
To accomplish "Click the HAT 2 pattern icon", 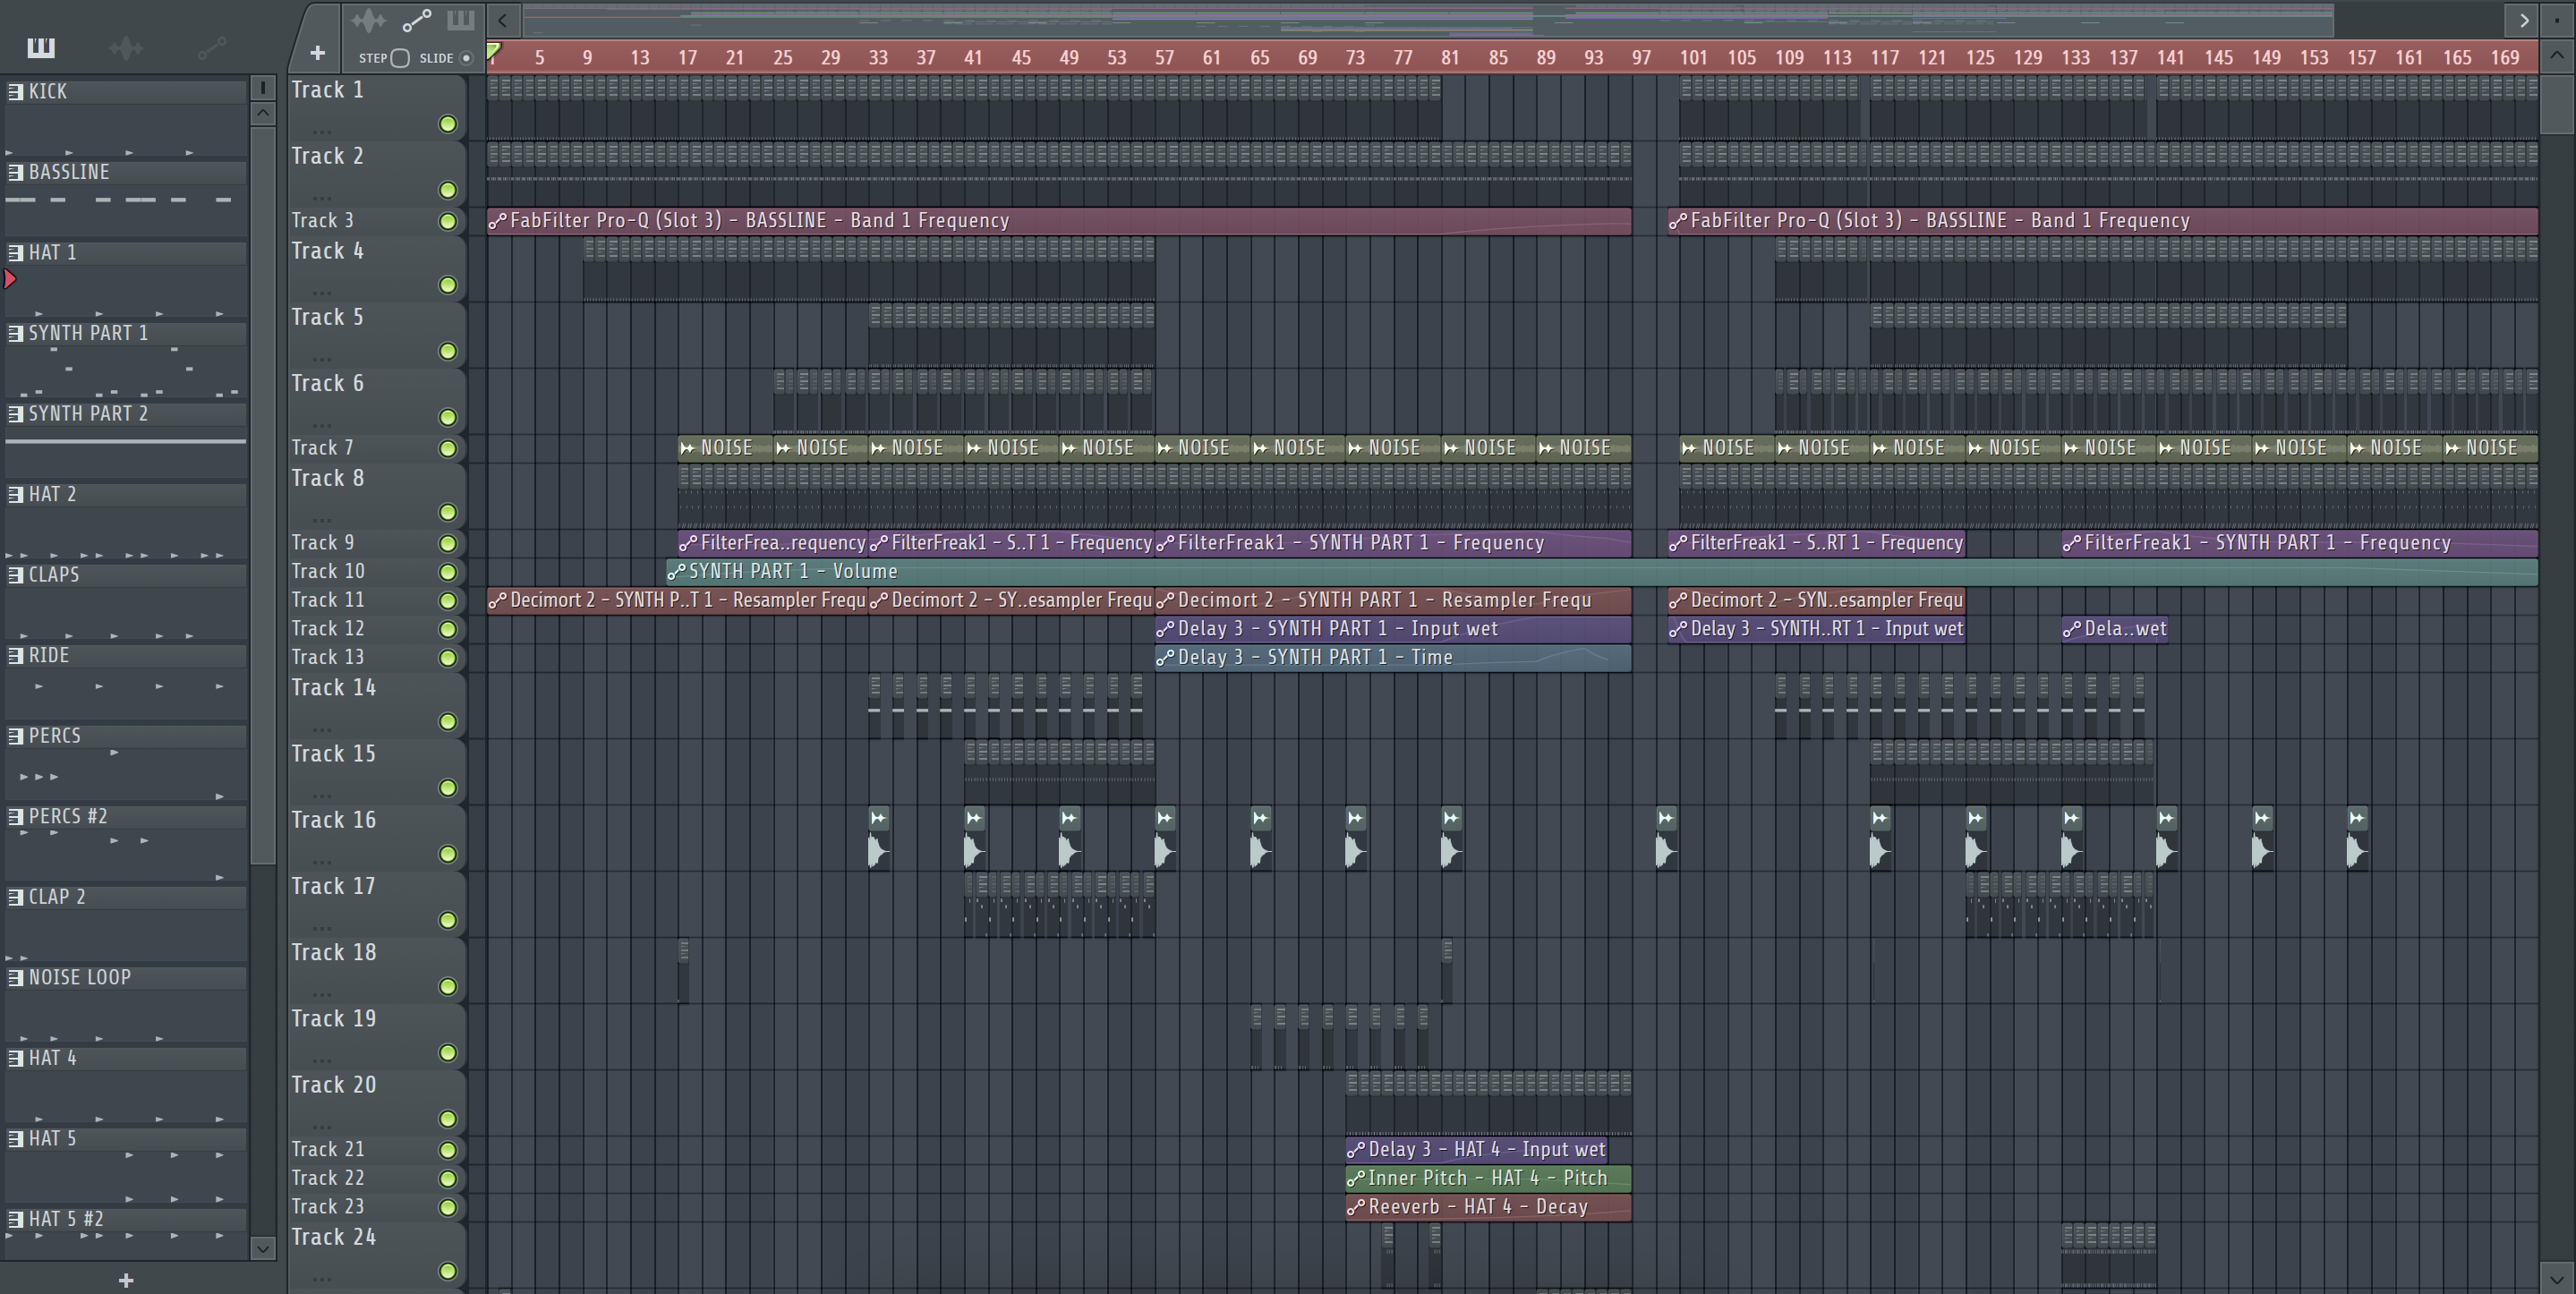I will click(x=16, y=494).
